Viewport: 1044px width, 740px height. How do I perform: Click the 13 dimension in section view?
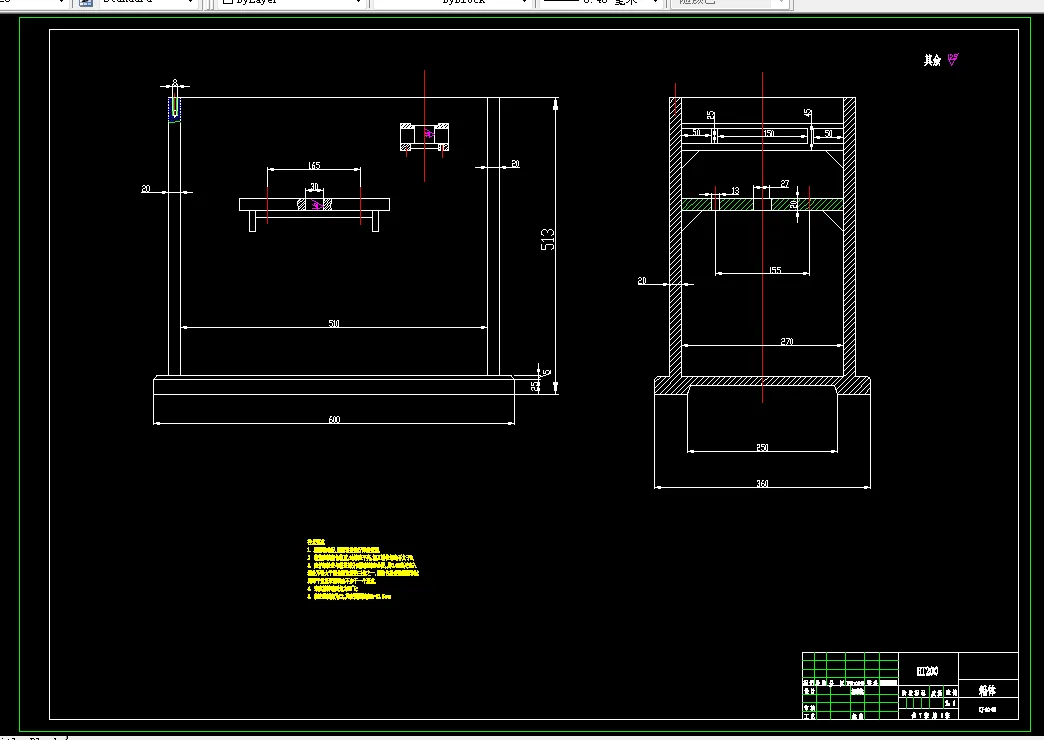point(735,190)
